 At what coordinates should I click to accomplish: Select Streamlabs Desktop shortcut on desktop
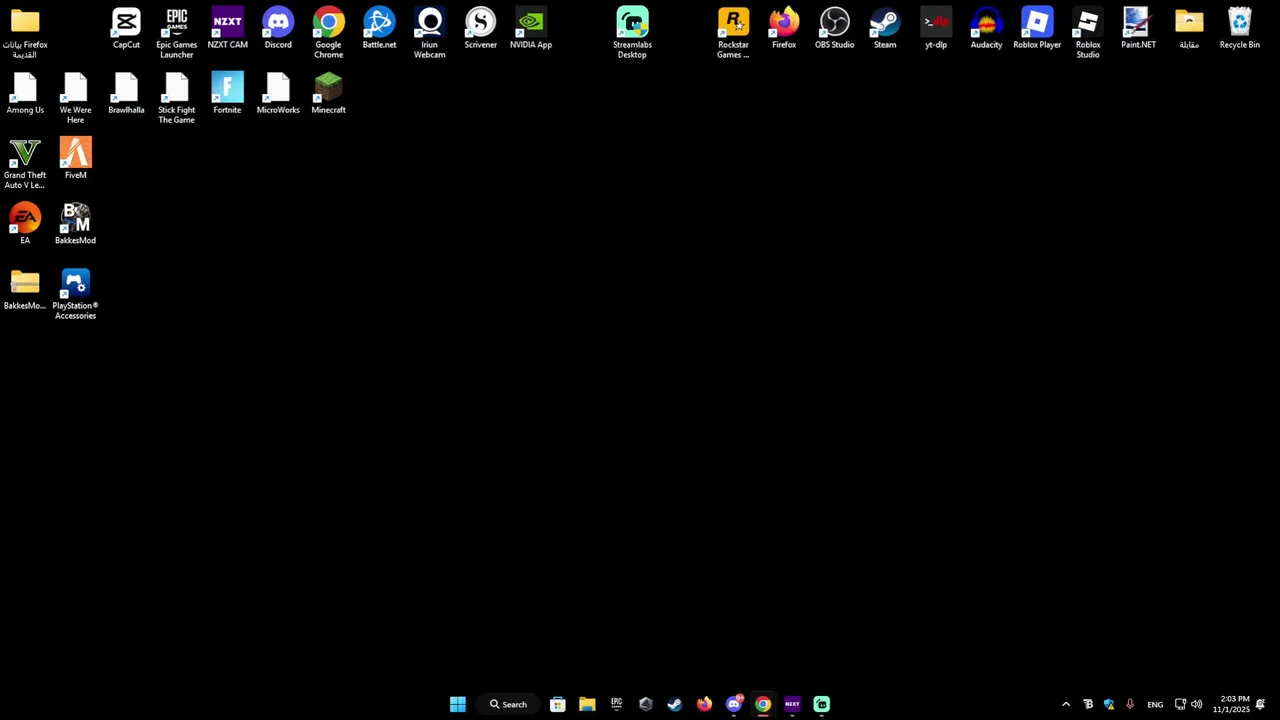tap(632, 33)
